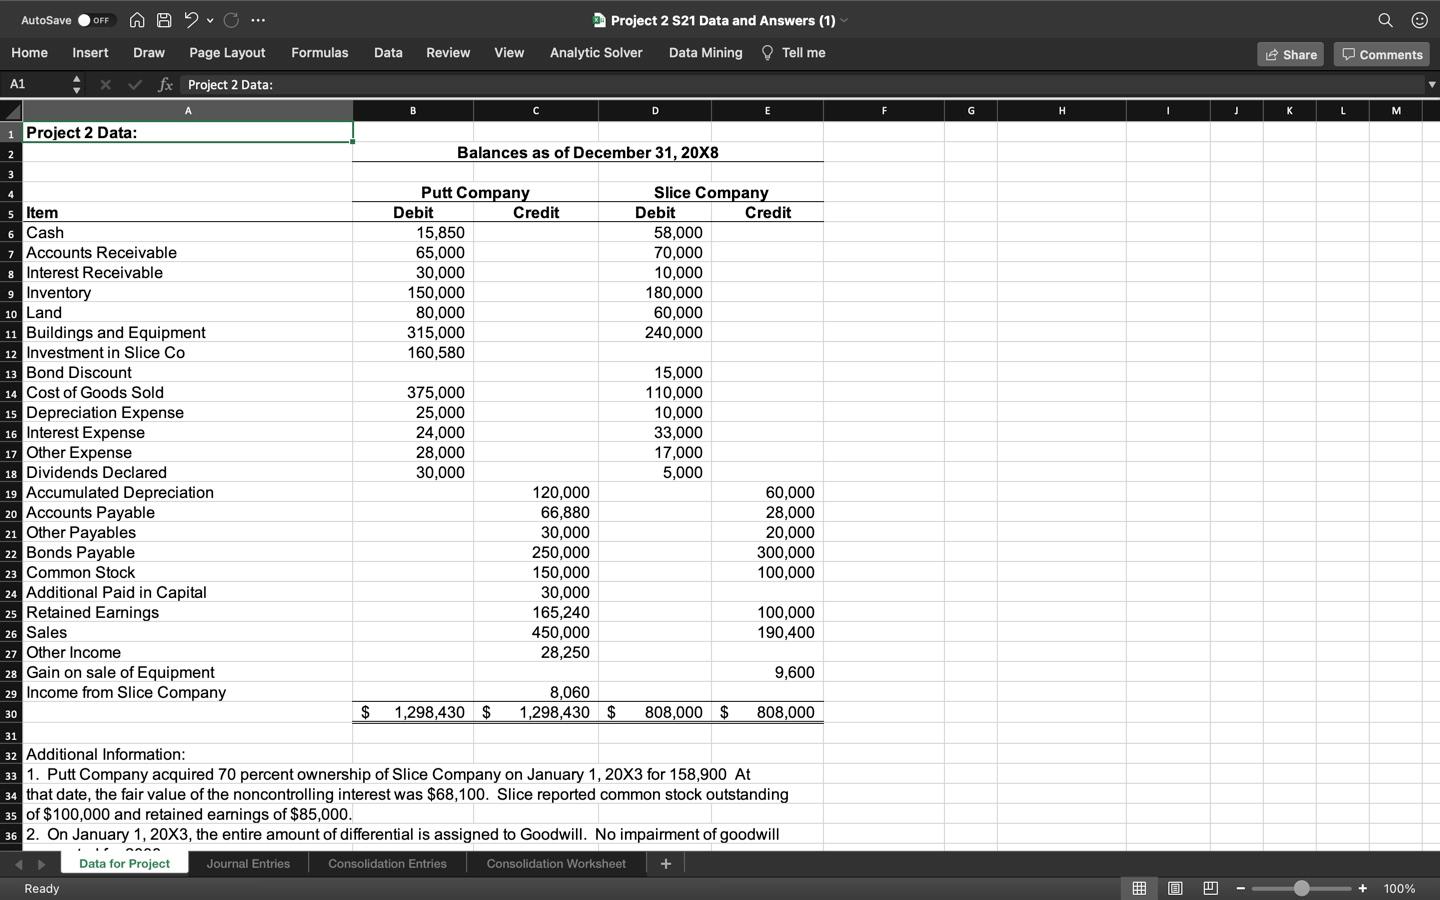
Task: Click into the formula bar text
Action: pos(800,85)
